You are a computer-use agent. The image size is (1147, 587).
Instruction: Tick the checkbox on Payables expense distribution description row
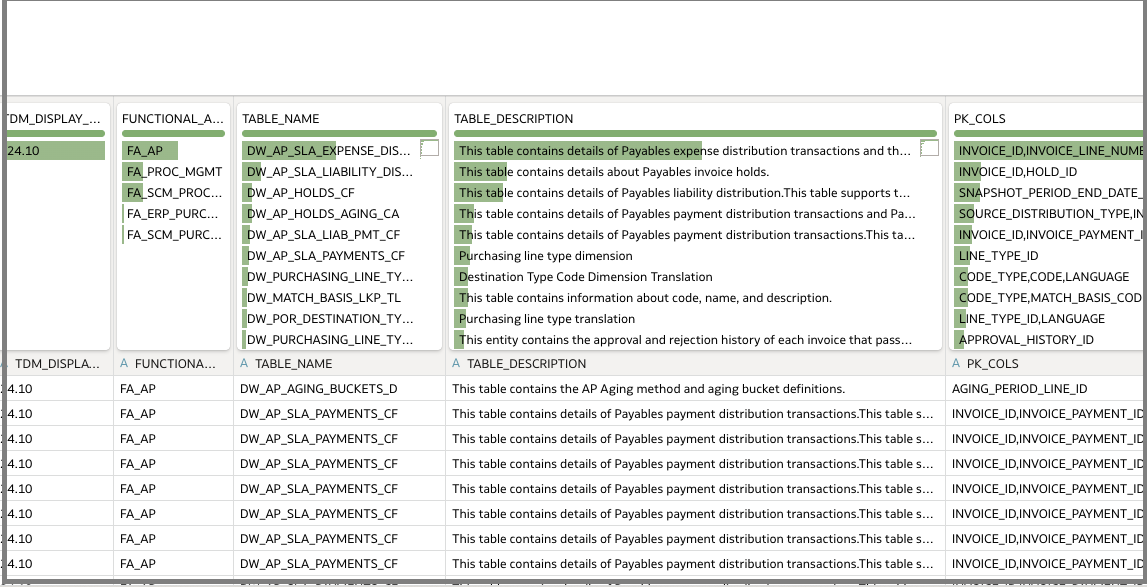click(x=929, y=149)
